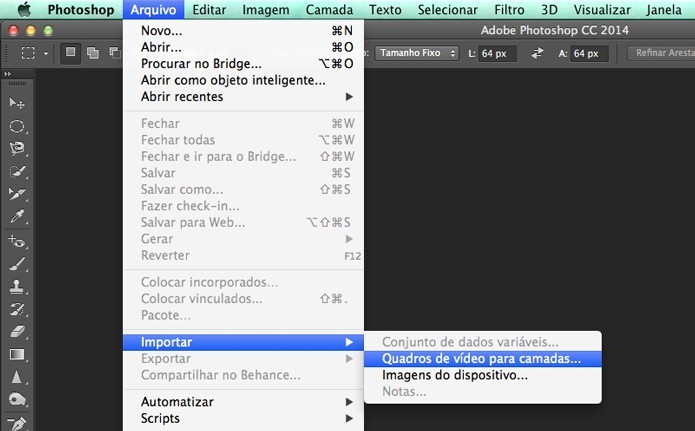Select the Eyedropper tool
Image resolution: width=695 pixels, height=431 pixels.
tap(17, 217)
